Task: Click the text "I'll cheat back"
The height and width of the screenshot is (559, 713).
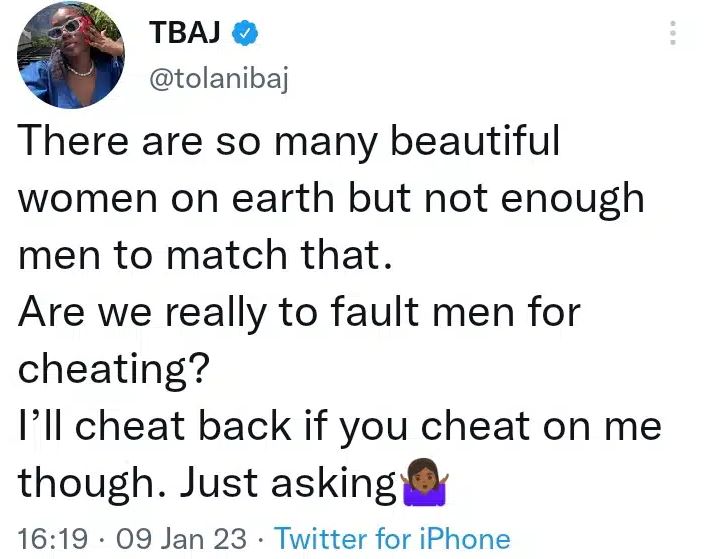Action: (149, 427)
